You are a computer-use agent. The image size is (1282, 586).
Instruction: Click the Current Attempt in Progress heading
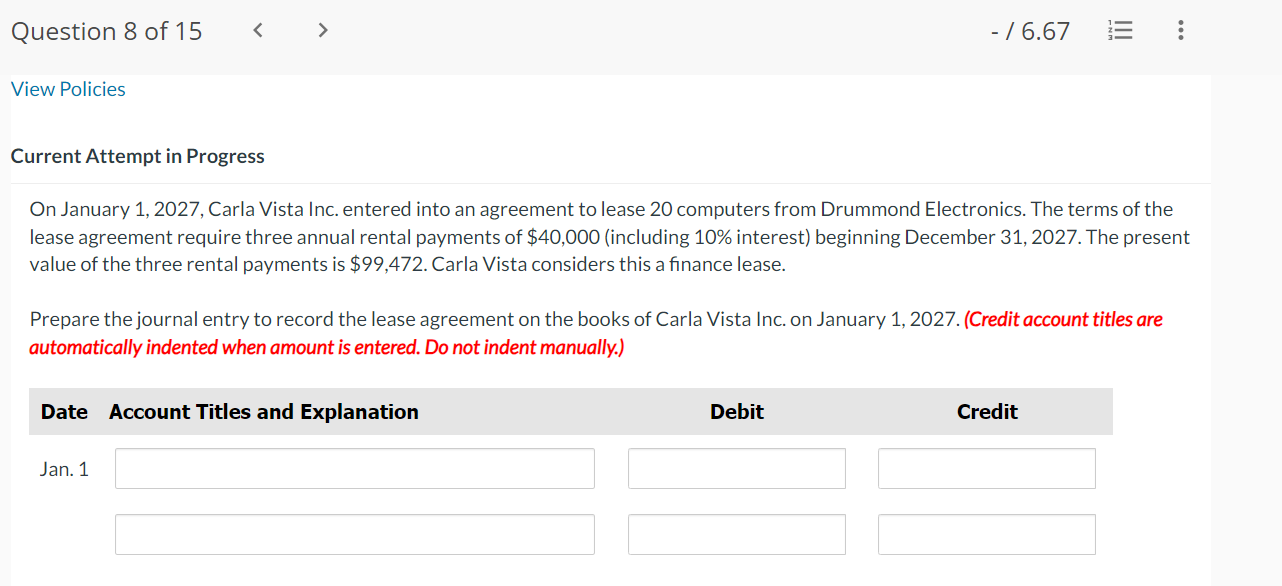137,156
